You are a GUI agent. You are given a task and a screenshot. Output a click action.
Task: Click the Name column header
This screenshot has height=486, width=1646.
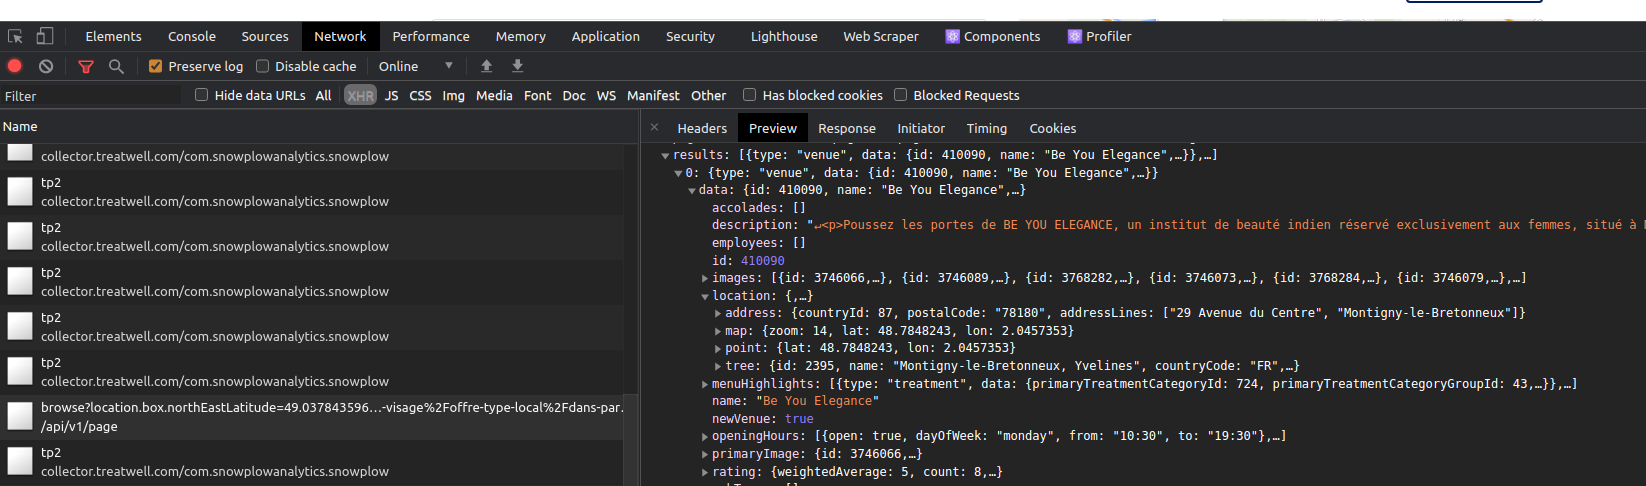318,126
